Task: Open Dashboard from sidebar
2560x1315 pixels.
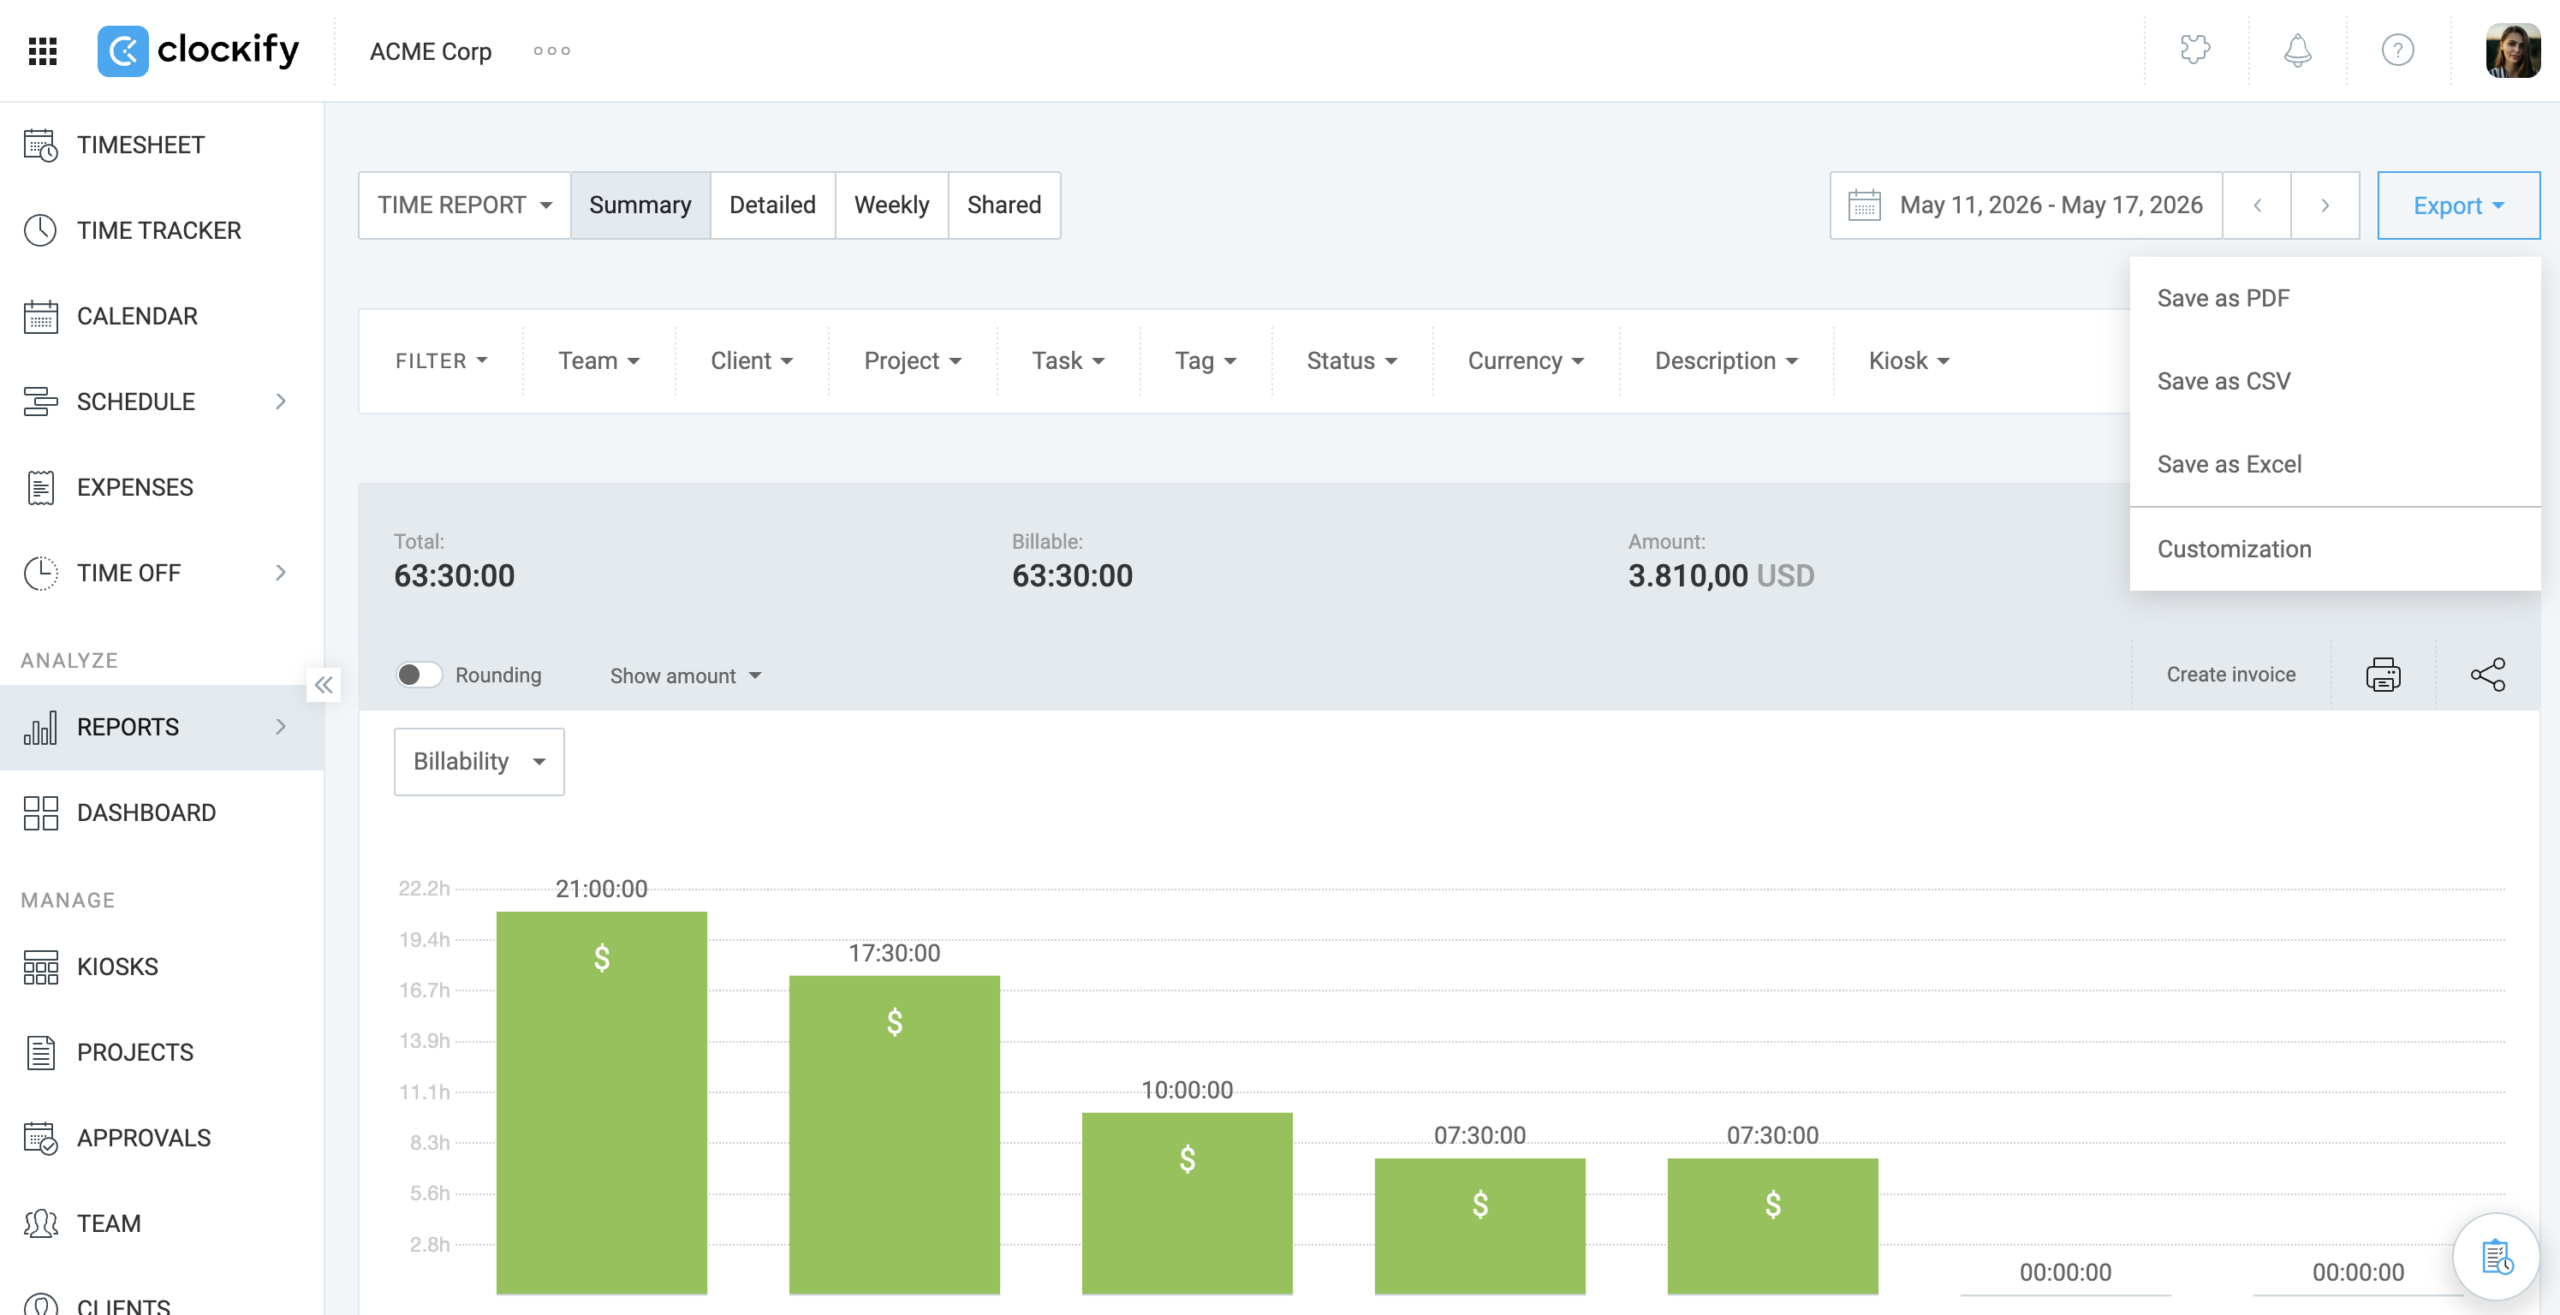Action: (162, 812)
